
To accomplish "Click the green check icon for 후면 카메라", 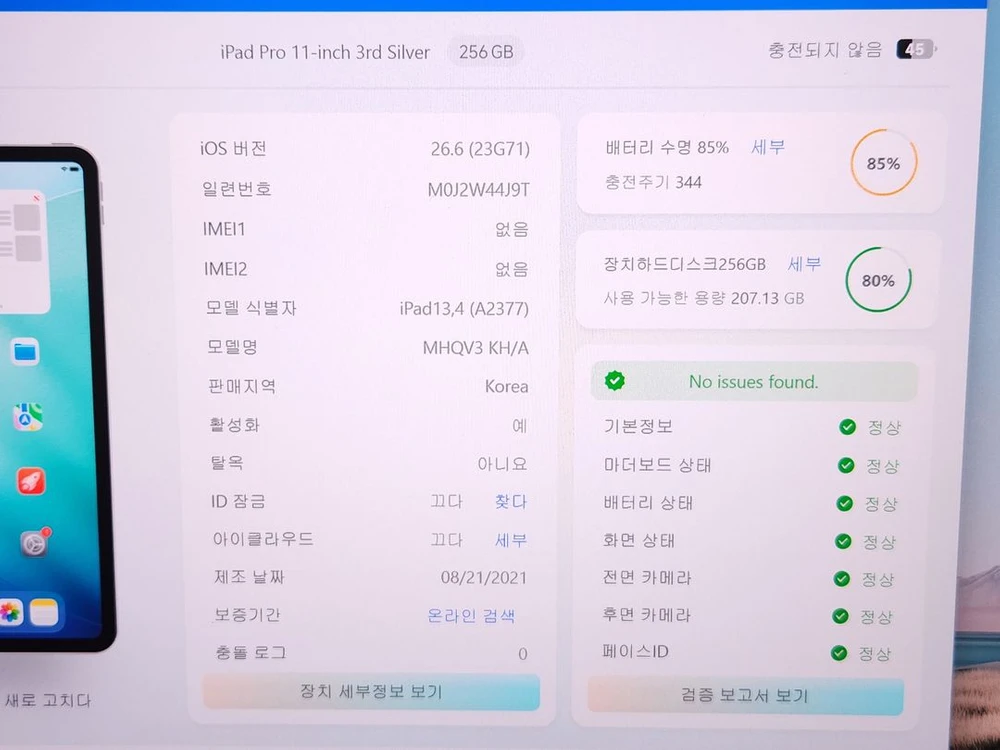I will click(x=841, y=616).
